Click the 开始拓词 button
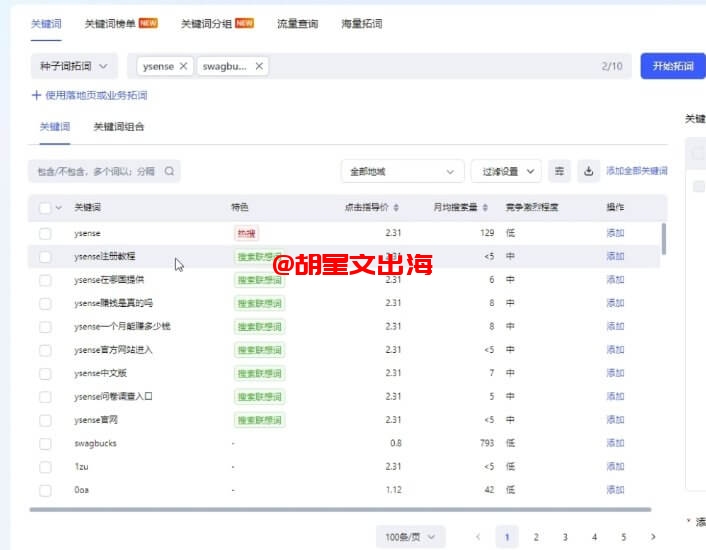 (673, 66)
